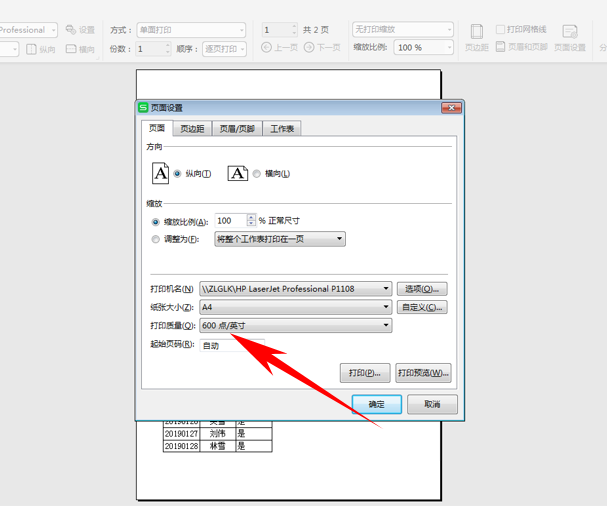Click cell 20190127 in preview table

click(x=181, y=434)
